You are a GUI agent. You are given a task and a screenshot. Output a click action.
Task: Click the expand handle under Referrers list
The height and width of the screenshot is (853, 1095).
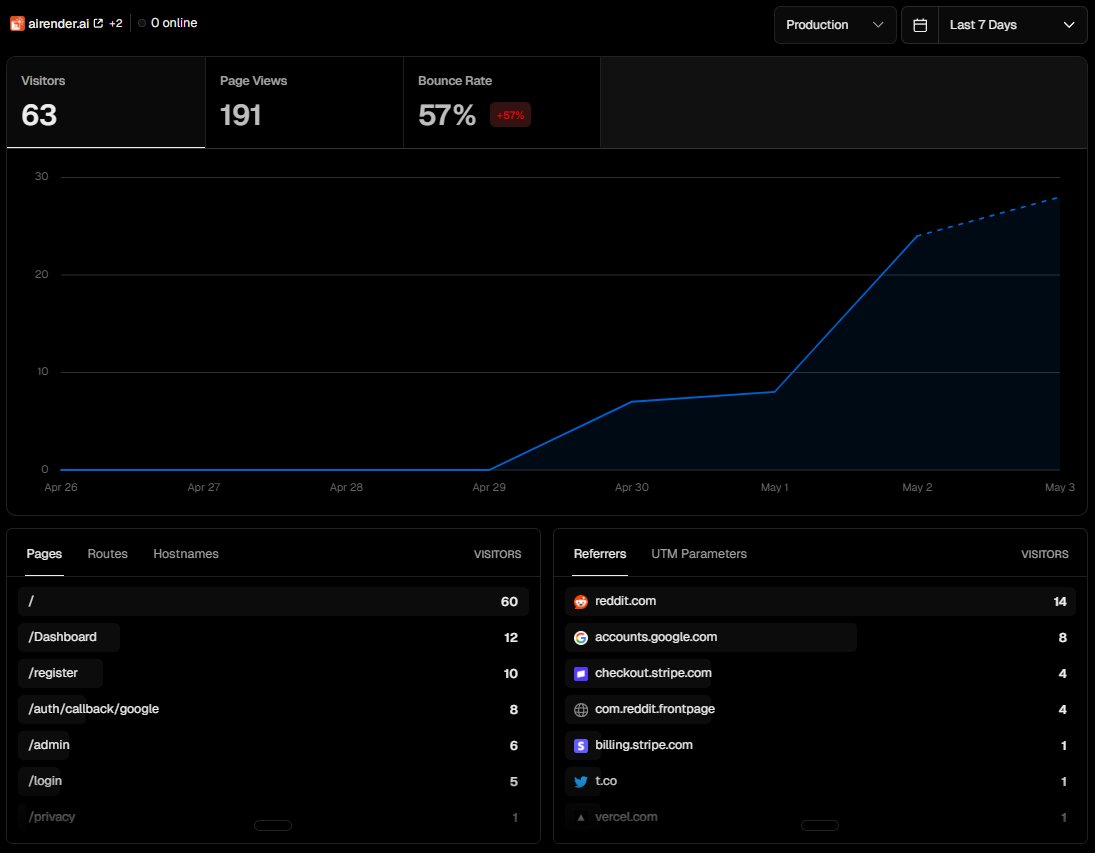pyautogui.click(x=820, y=826)
